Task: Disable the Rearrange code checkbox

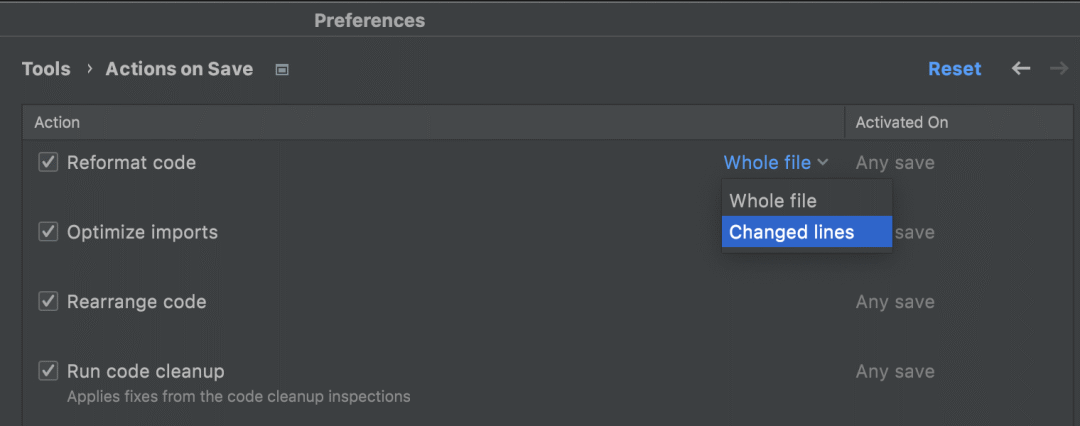Action: click(48, 302)
